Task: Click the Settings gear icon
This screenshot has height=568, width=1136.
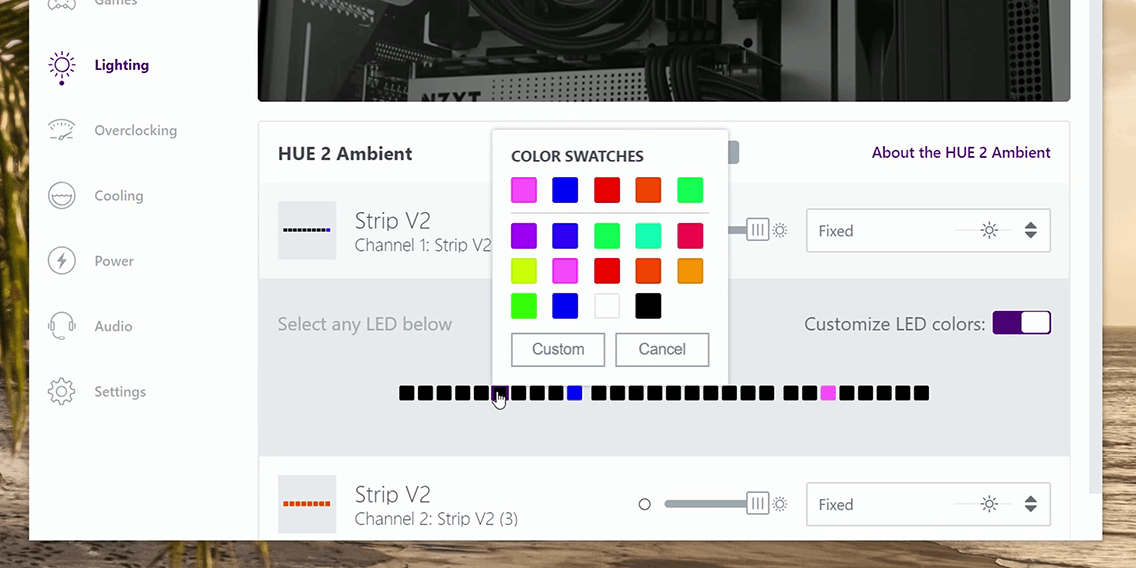Action: [62, 392]
